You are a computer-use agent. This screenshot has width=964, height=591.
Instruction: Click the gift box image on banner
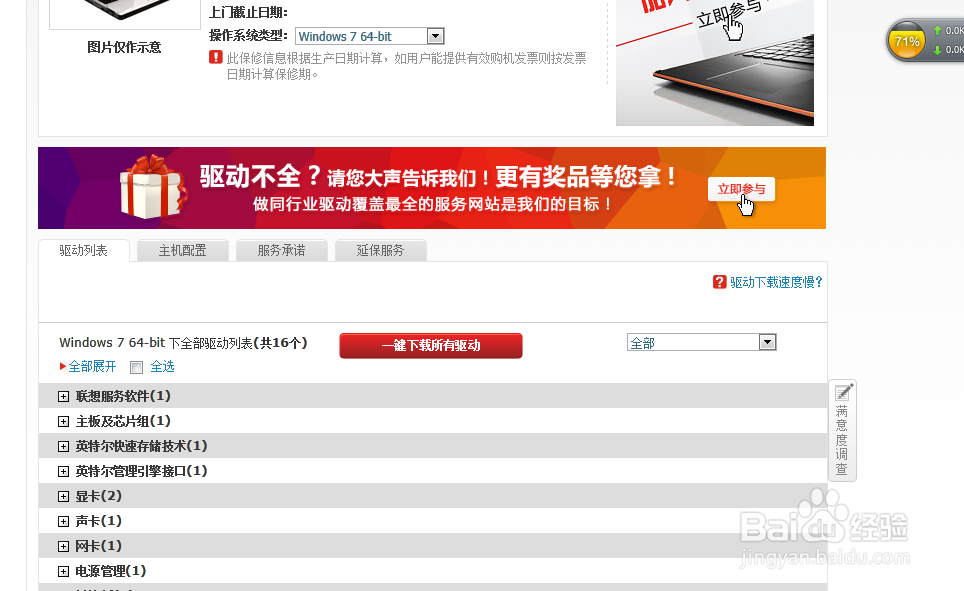point(153,187)
